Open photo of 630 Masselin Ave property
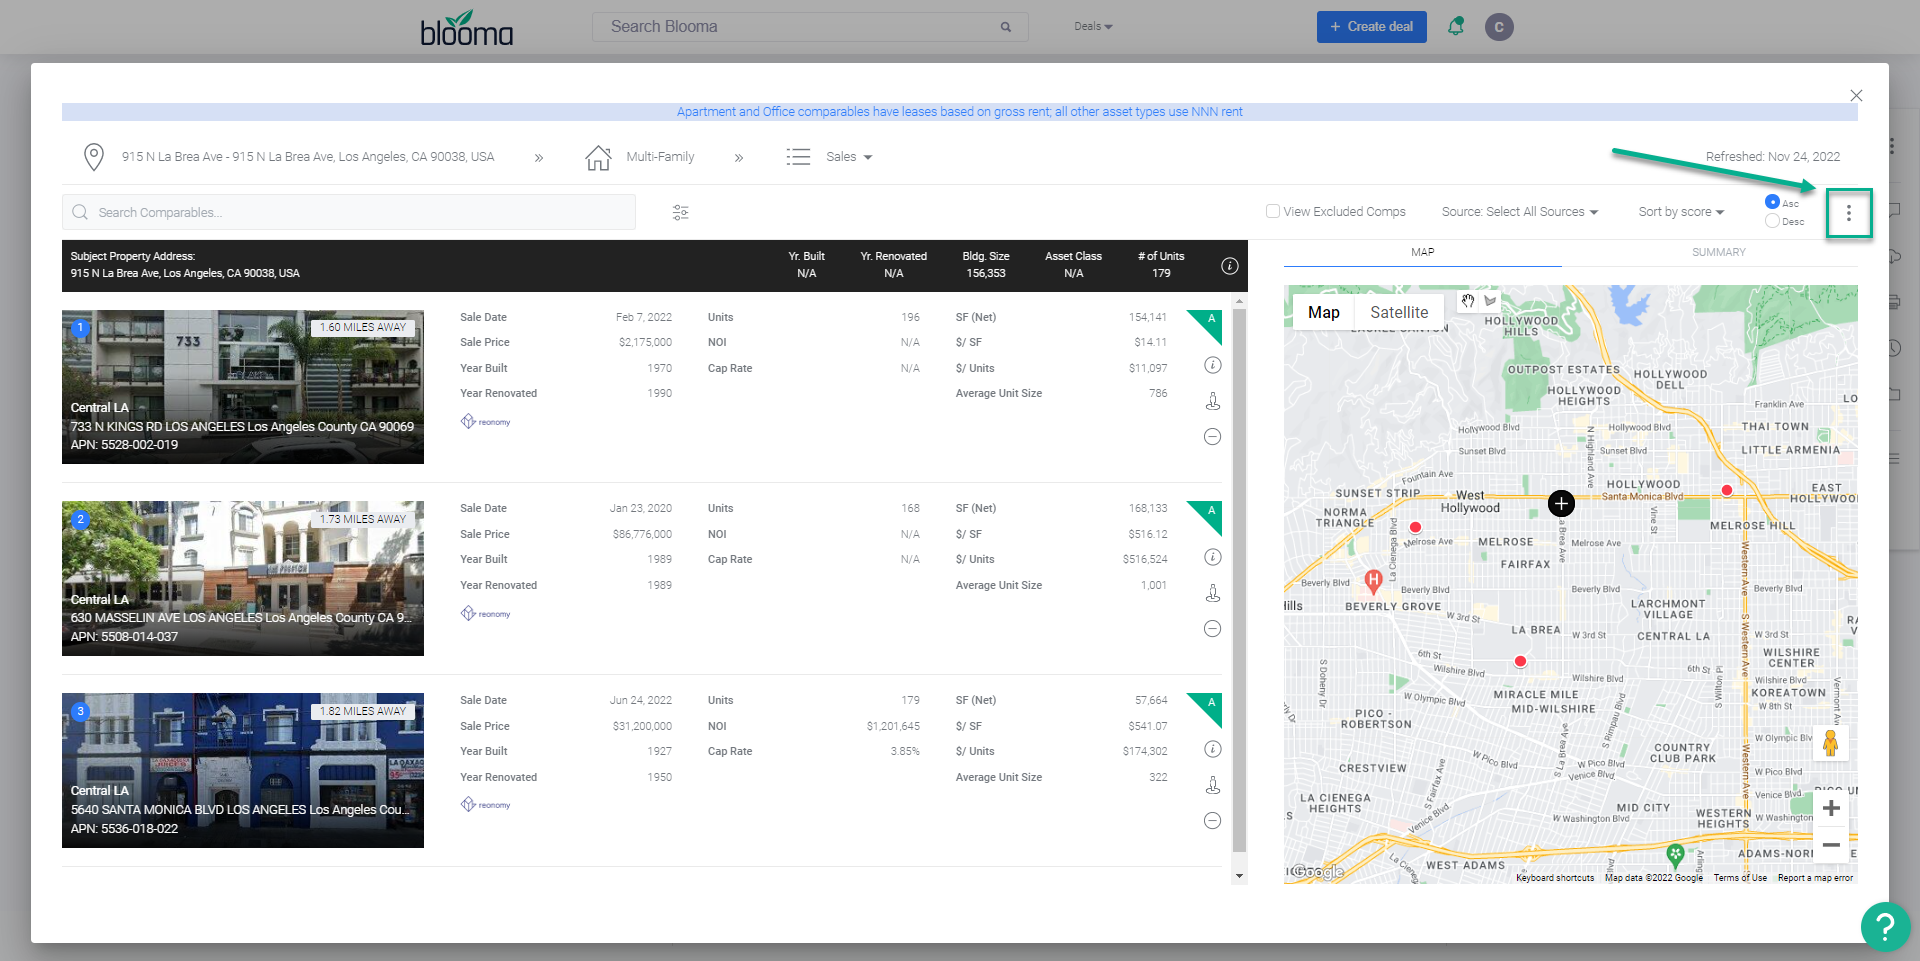The width and height of the screenshot is (1920, 961). [243, 578]
